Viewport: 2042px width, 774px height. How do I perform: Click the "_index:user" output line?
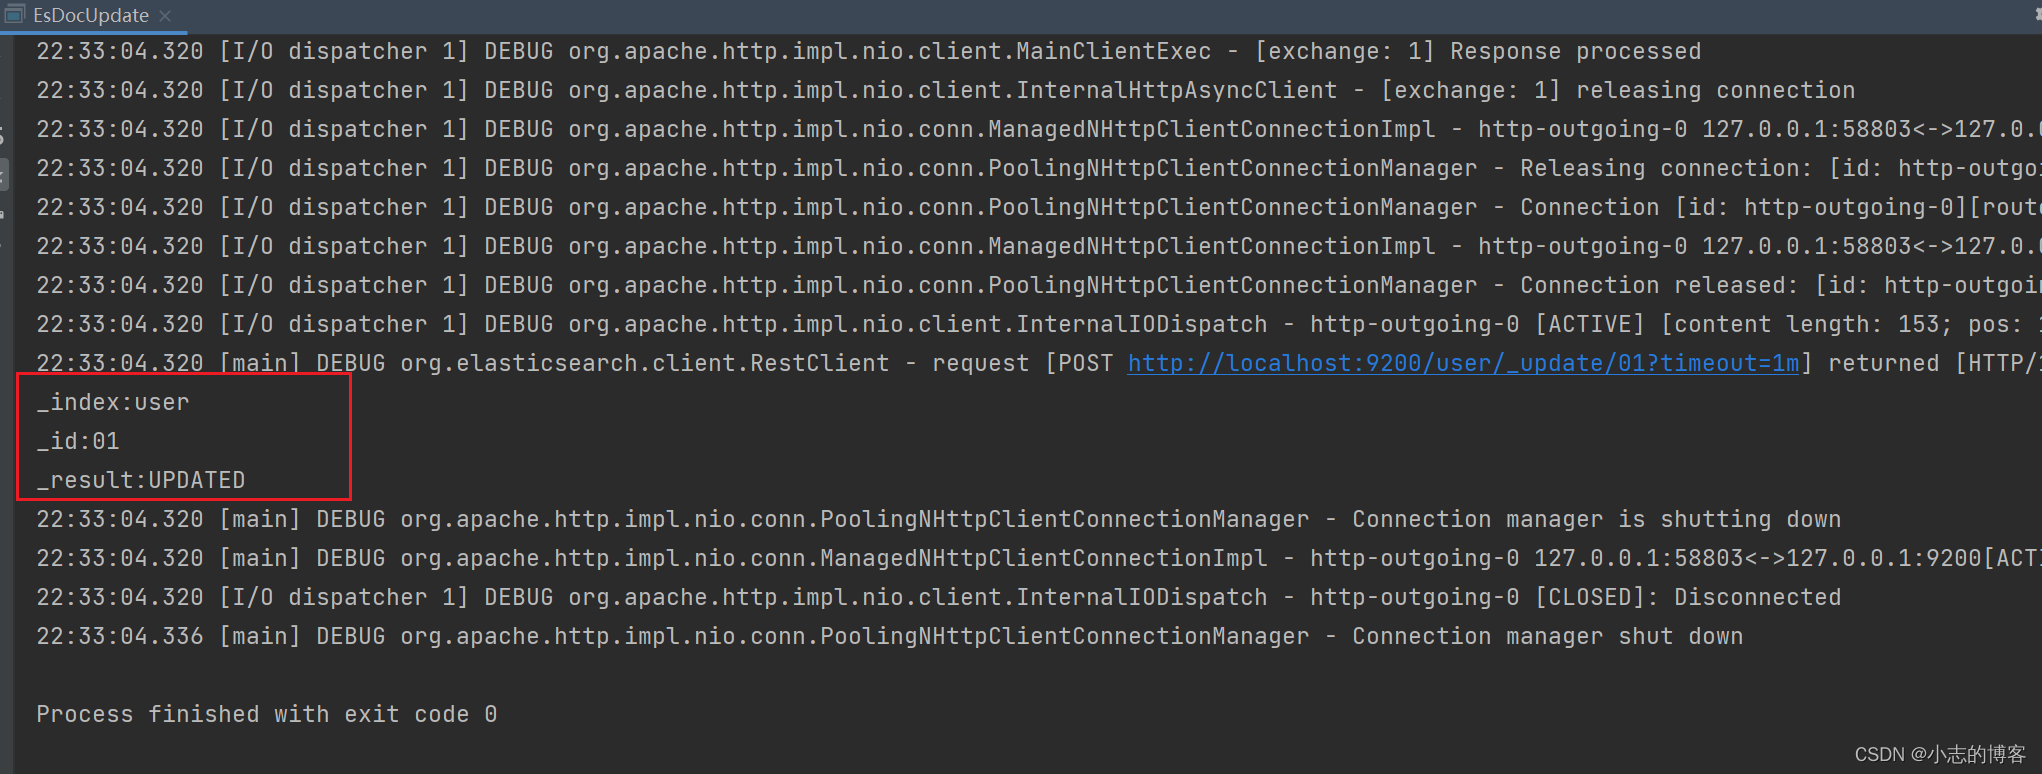tap(113, 402)
